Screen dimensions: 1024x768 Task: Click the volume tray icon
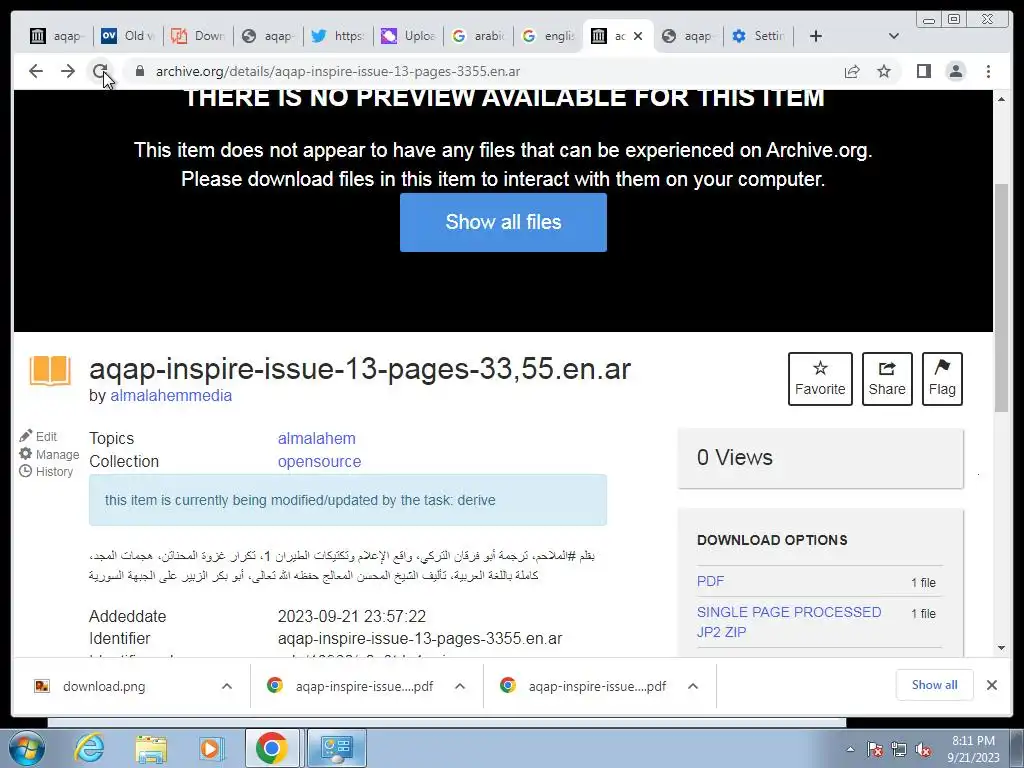923,750
